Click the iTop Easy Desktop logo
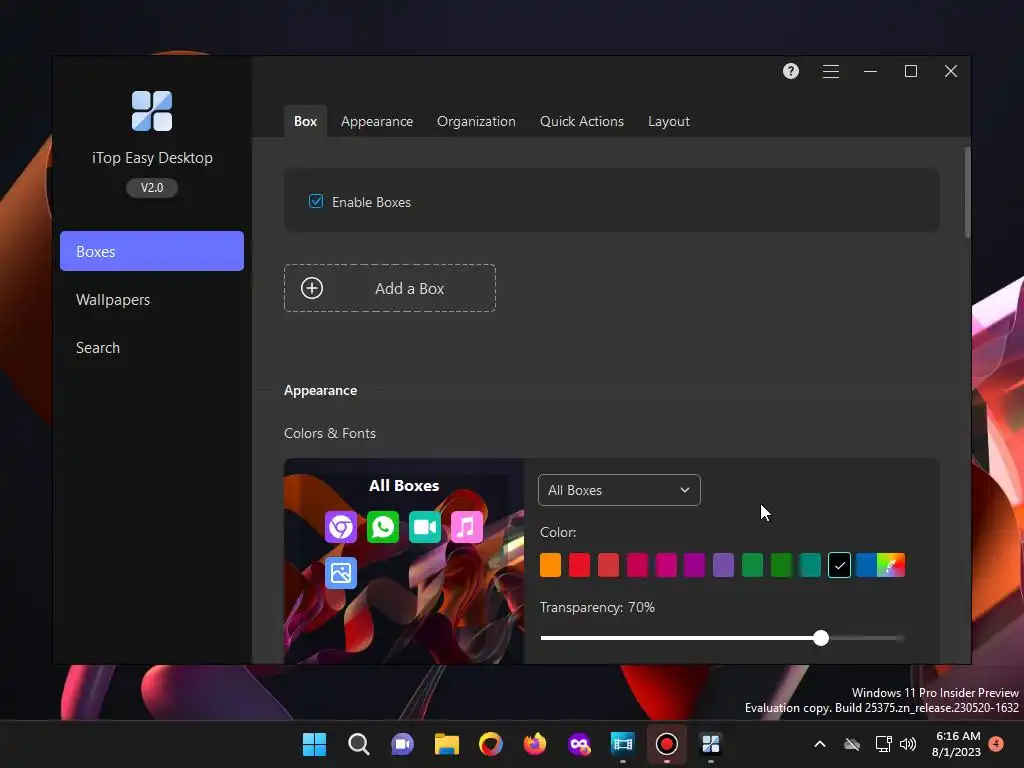 click(152, 111)
